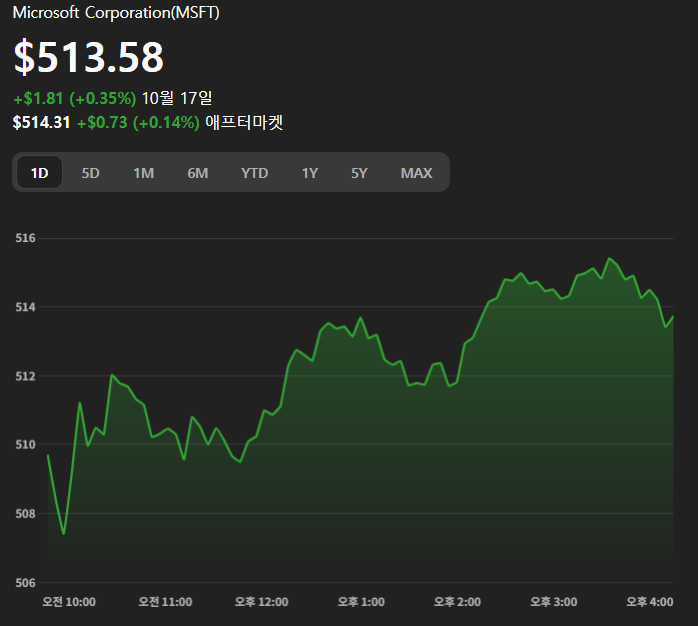
Task: Click the 애프터마켓 label
Action: [244, 122]
